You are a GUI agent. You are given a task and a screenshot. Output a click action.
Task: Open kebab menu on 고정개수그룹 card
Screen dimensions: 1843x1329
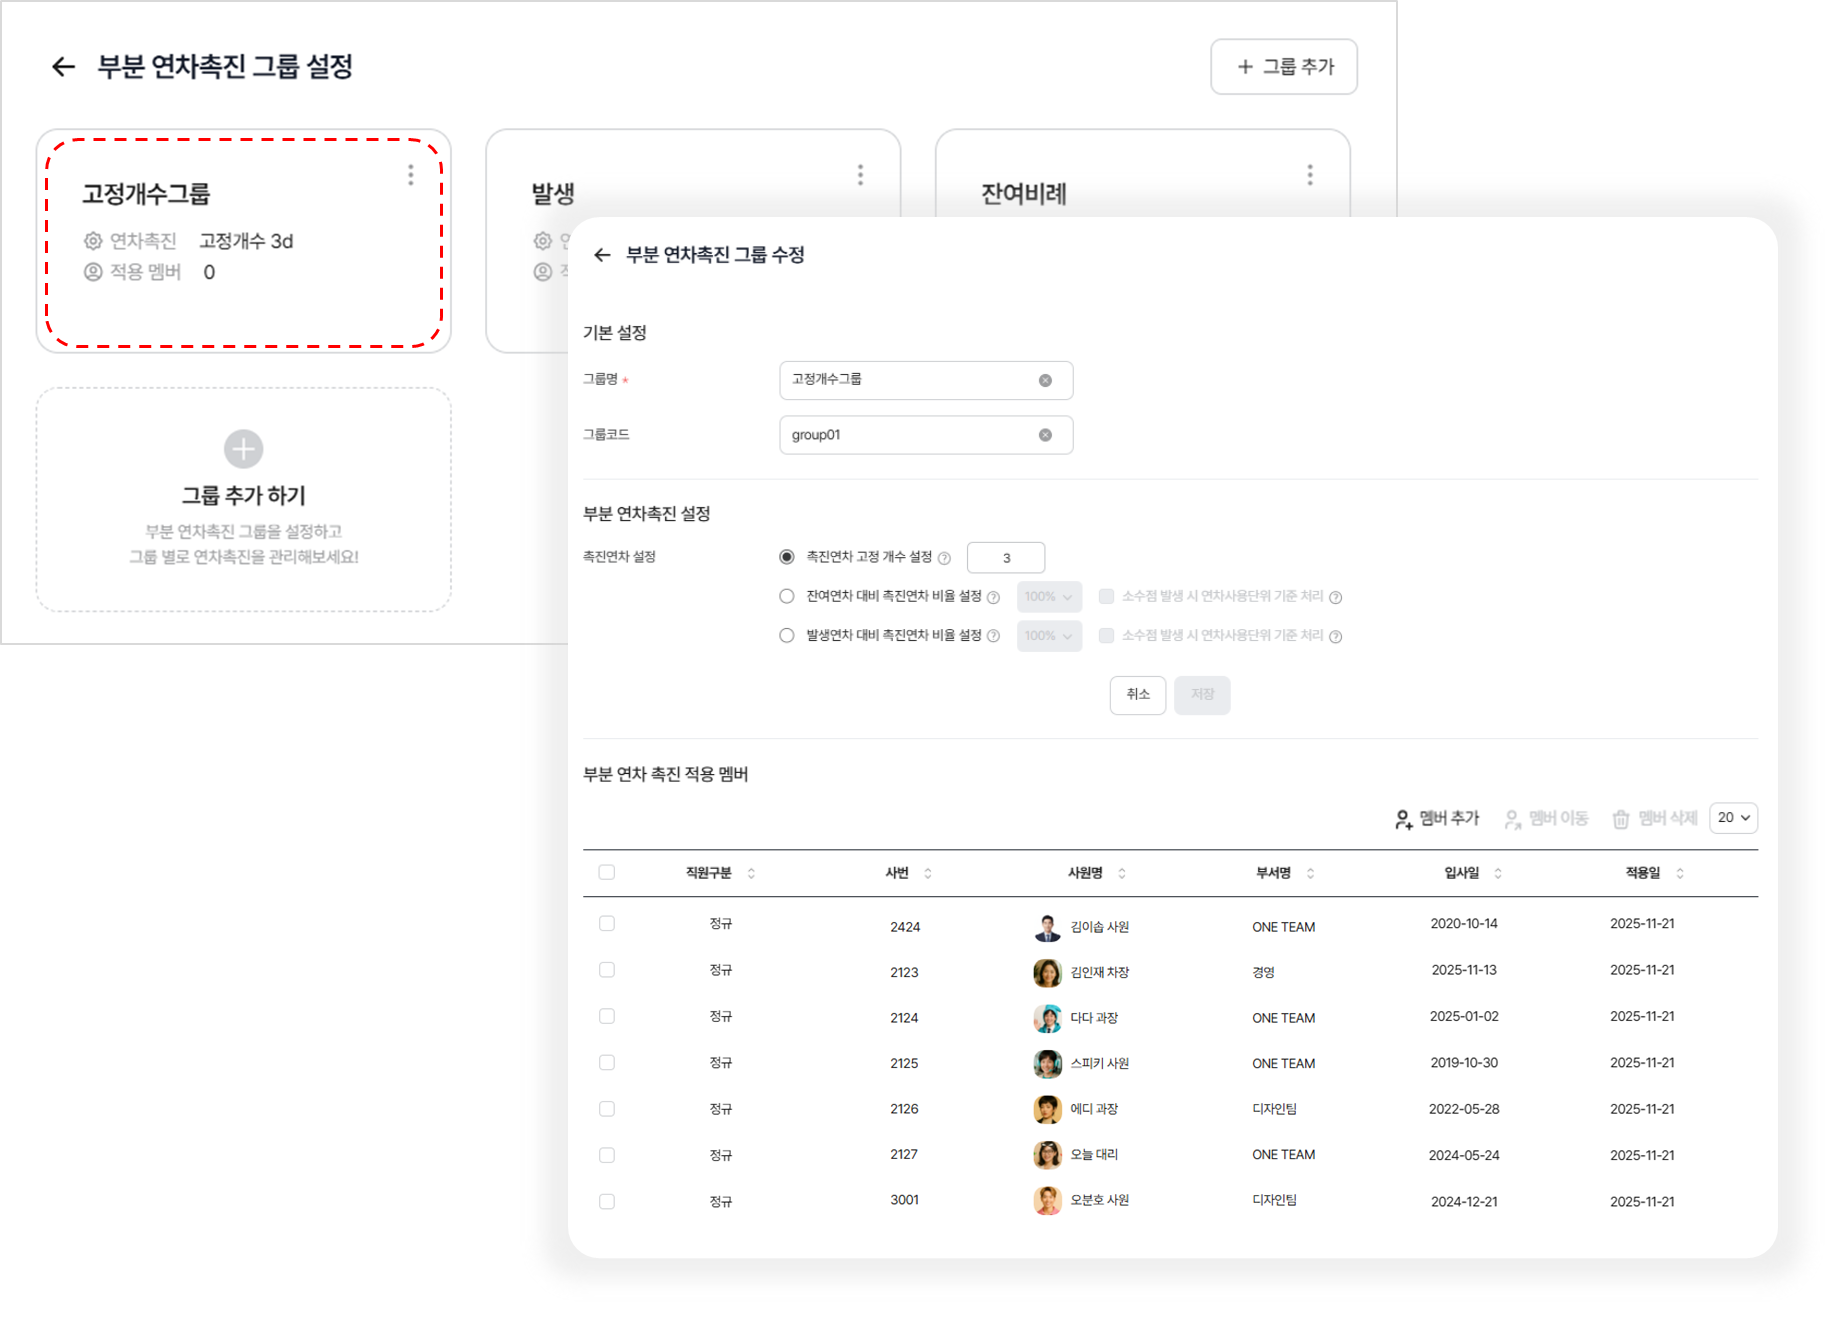(410, 175)
